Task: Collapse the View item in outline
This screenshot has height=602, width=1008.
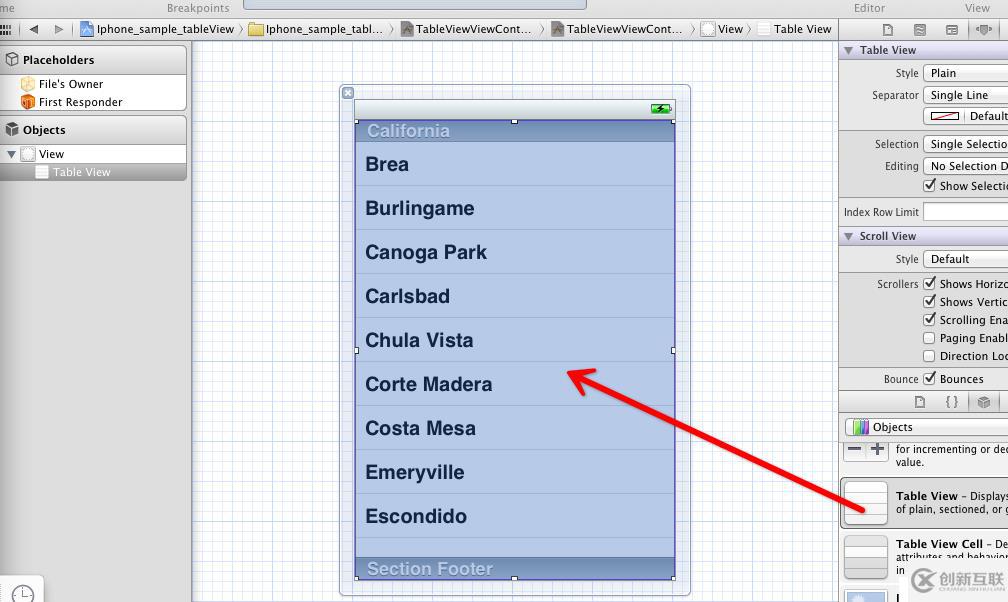Action: click(x=12, y=154)
